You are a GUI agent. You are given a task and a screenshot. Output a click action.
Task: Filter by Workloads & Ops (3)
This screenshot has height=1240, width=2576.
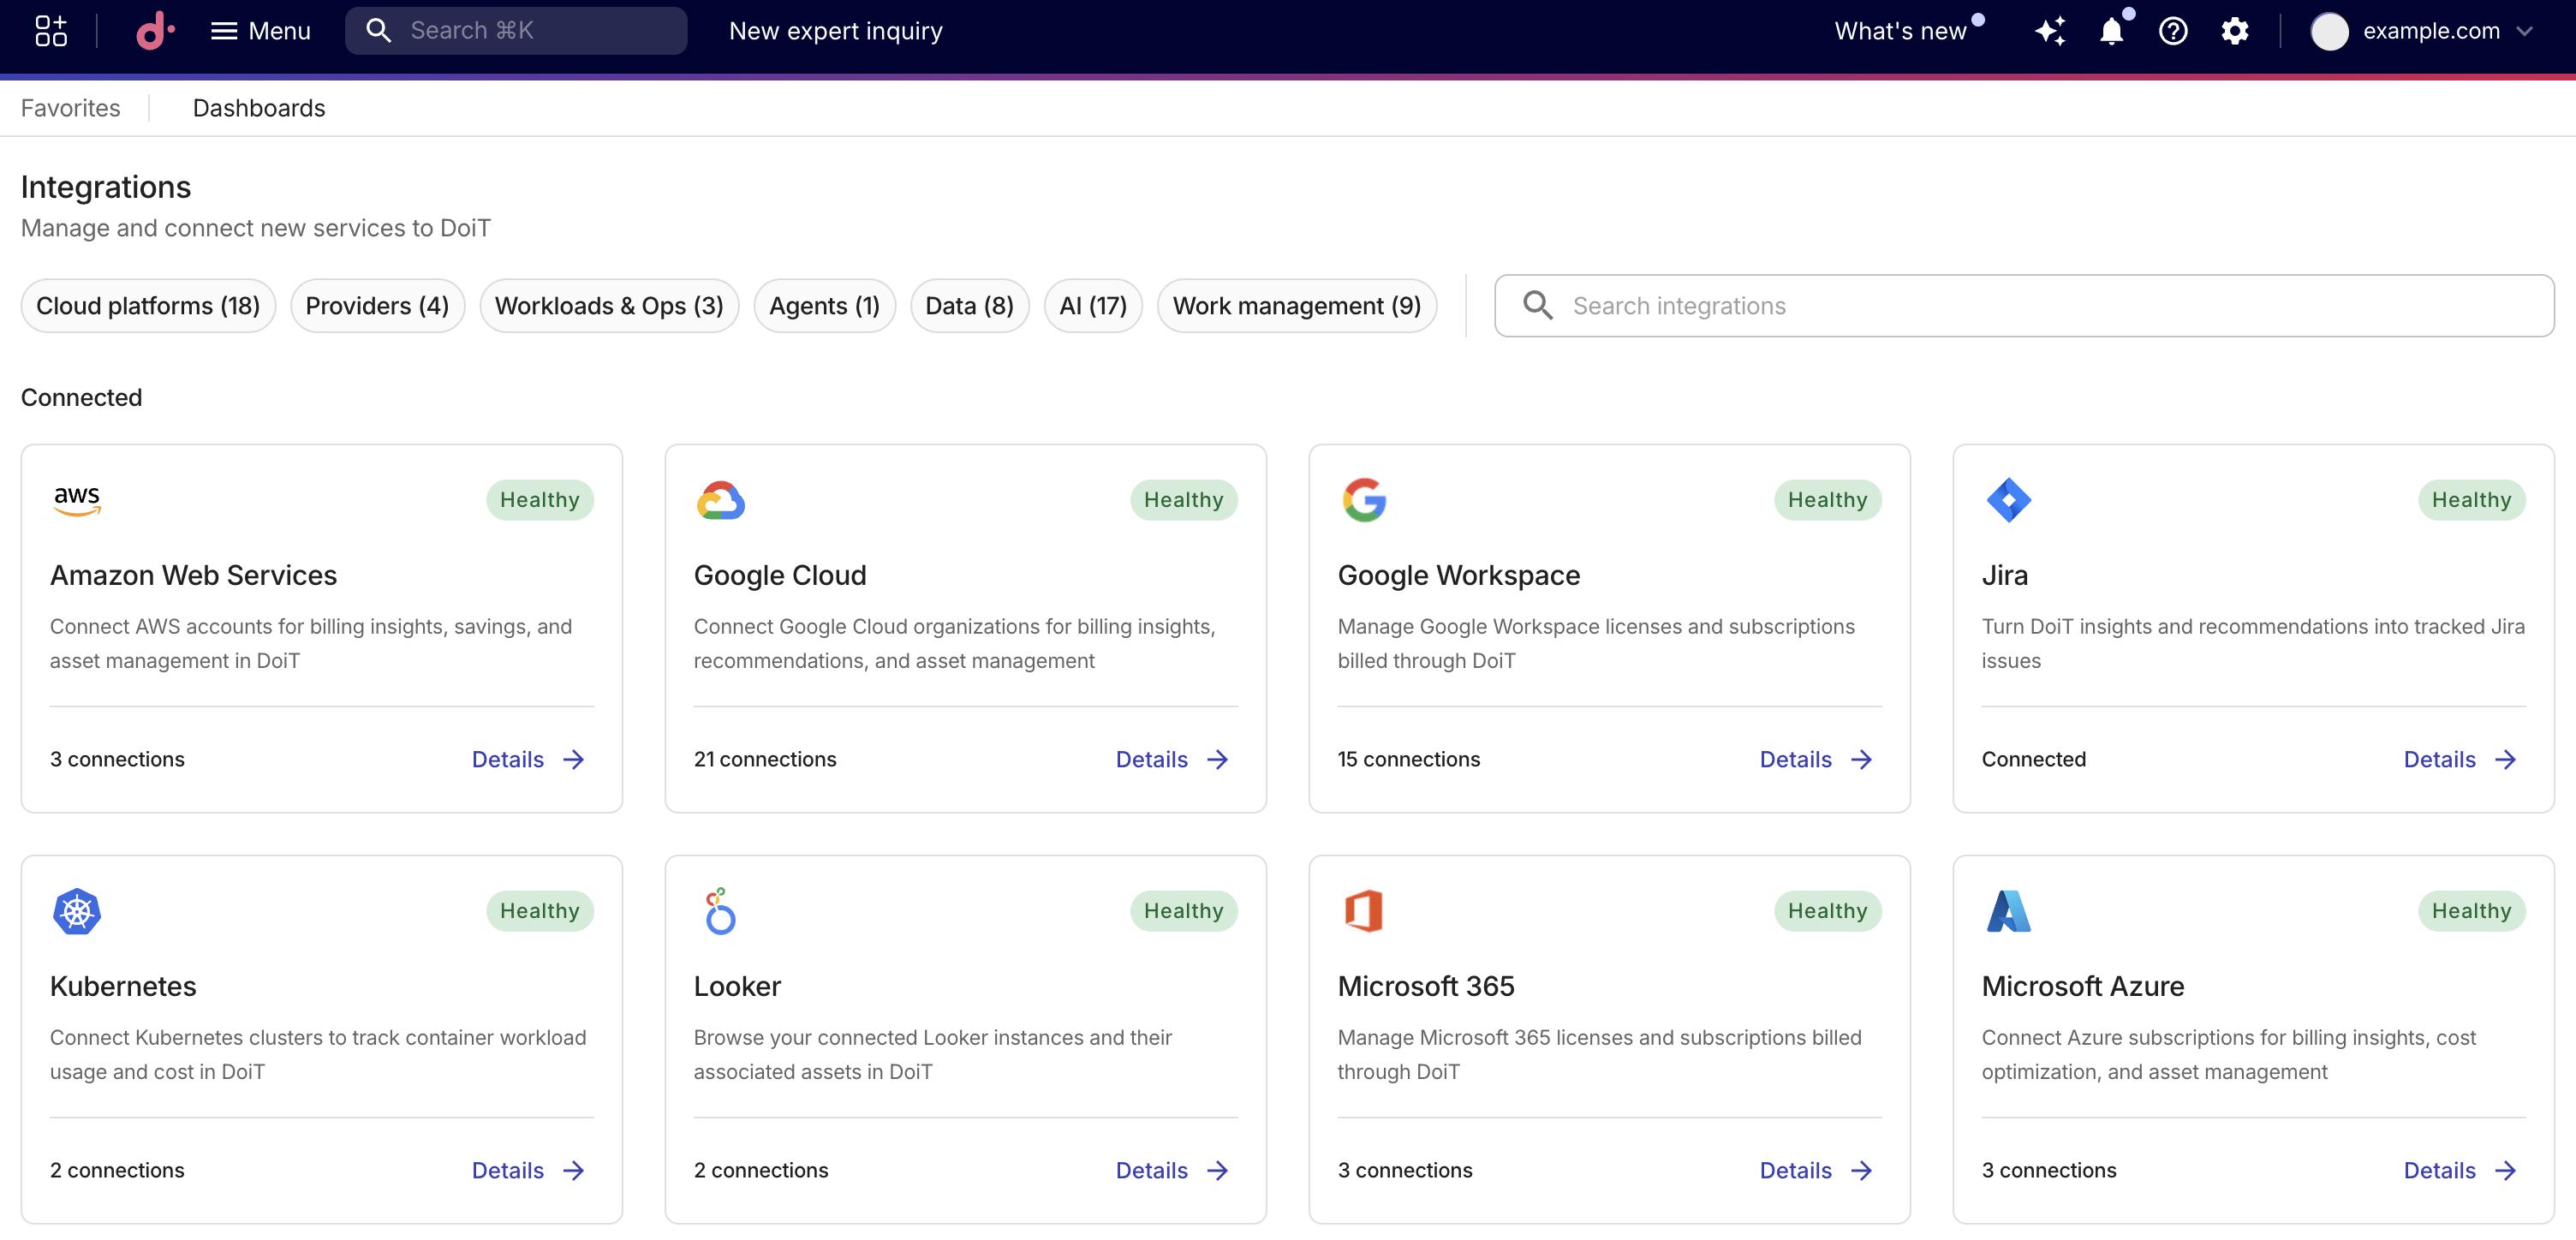609,306
